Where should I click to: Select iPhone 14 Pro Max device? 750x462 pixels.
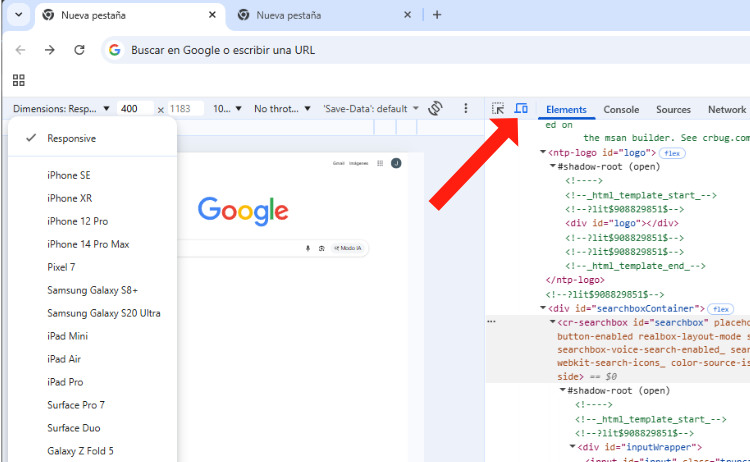pyautogui.click(x=93, y=244)
